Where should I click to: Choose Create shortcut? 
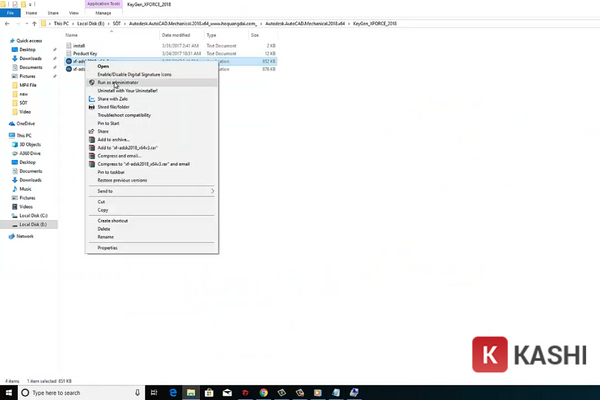152,220
